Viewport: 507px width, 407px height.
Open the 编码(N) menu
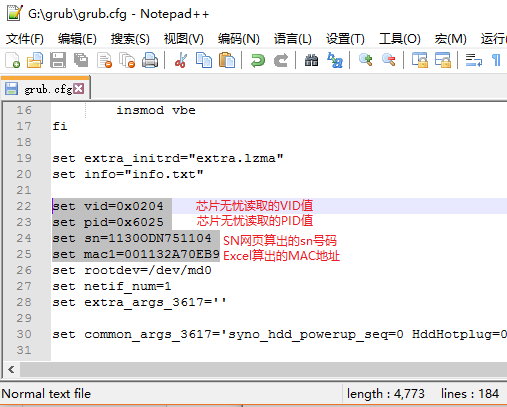(x=239, y=39)
